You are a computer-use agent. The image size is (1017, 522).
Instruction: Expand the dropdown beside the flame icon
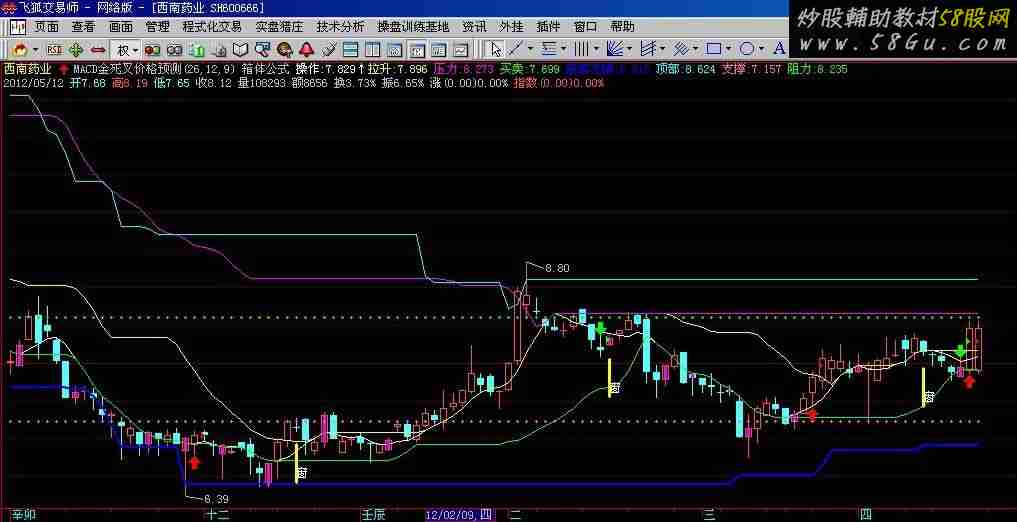tap(35, 50)
